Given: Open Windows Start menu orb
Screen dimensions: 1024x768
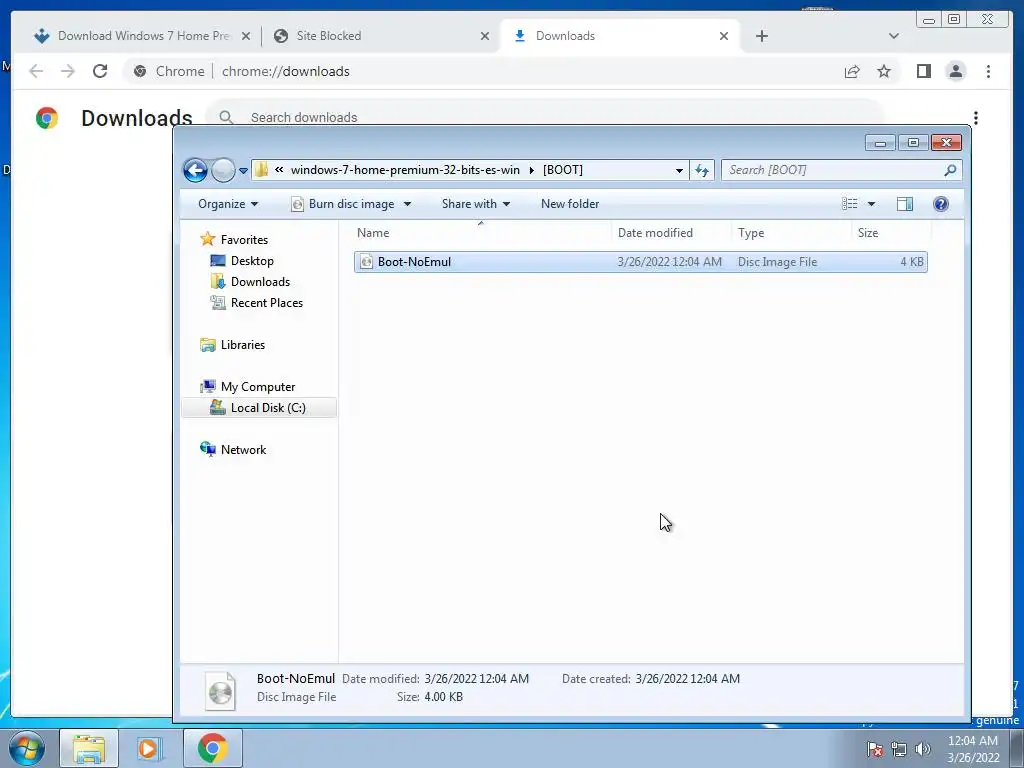Looking at the screenshot, I should pos(27,748).
